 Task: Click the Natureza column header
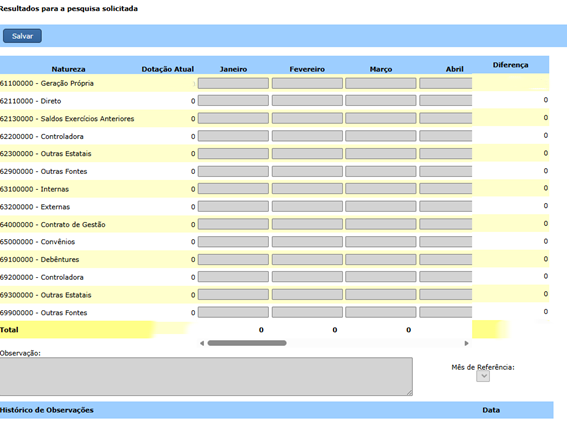click(x=68, y=69)
